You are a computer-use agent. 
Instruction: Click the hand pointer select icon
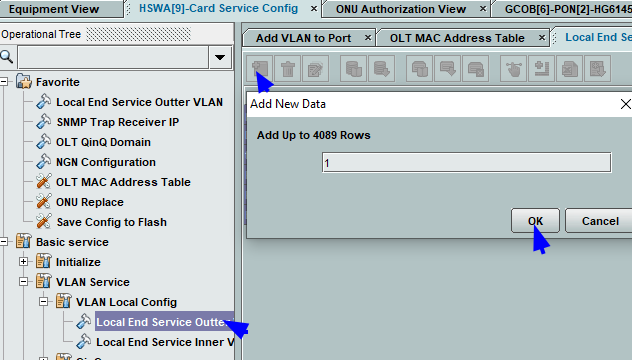(x=514, y=69)
